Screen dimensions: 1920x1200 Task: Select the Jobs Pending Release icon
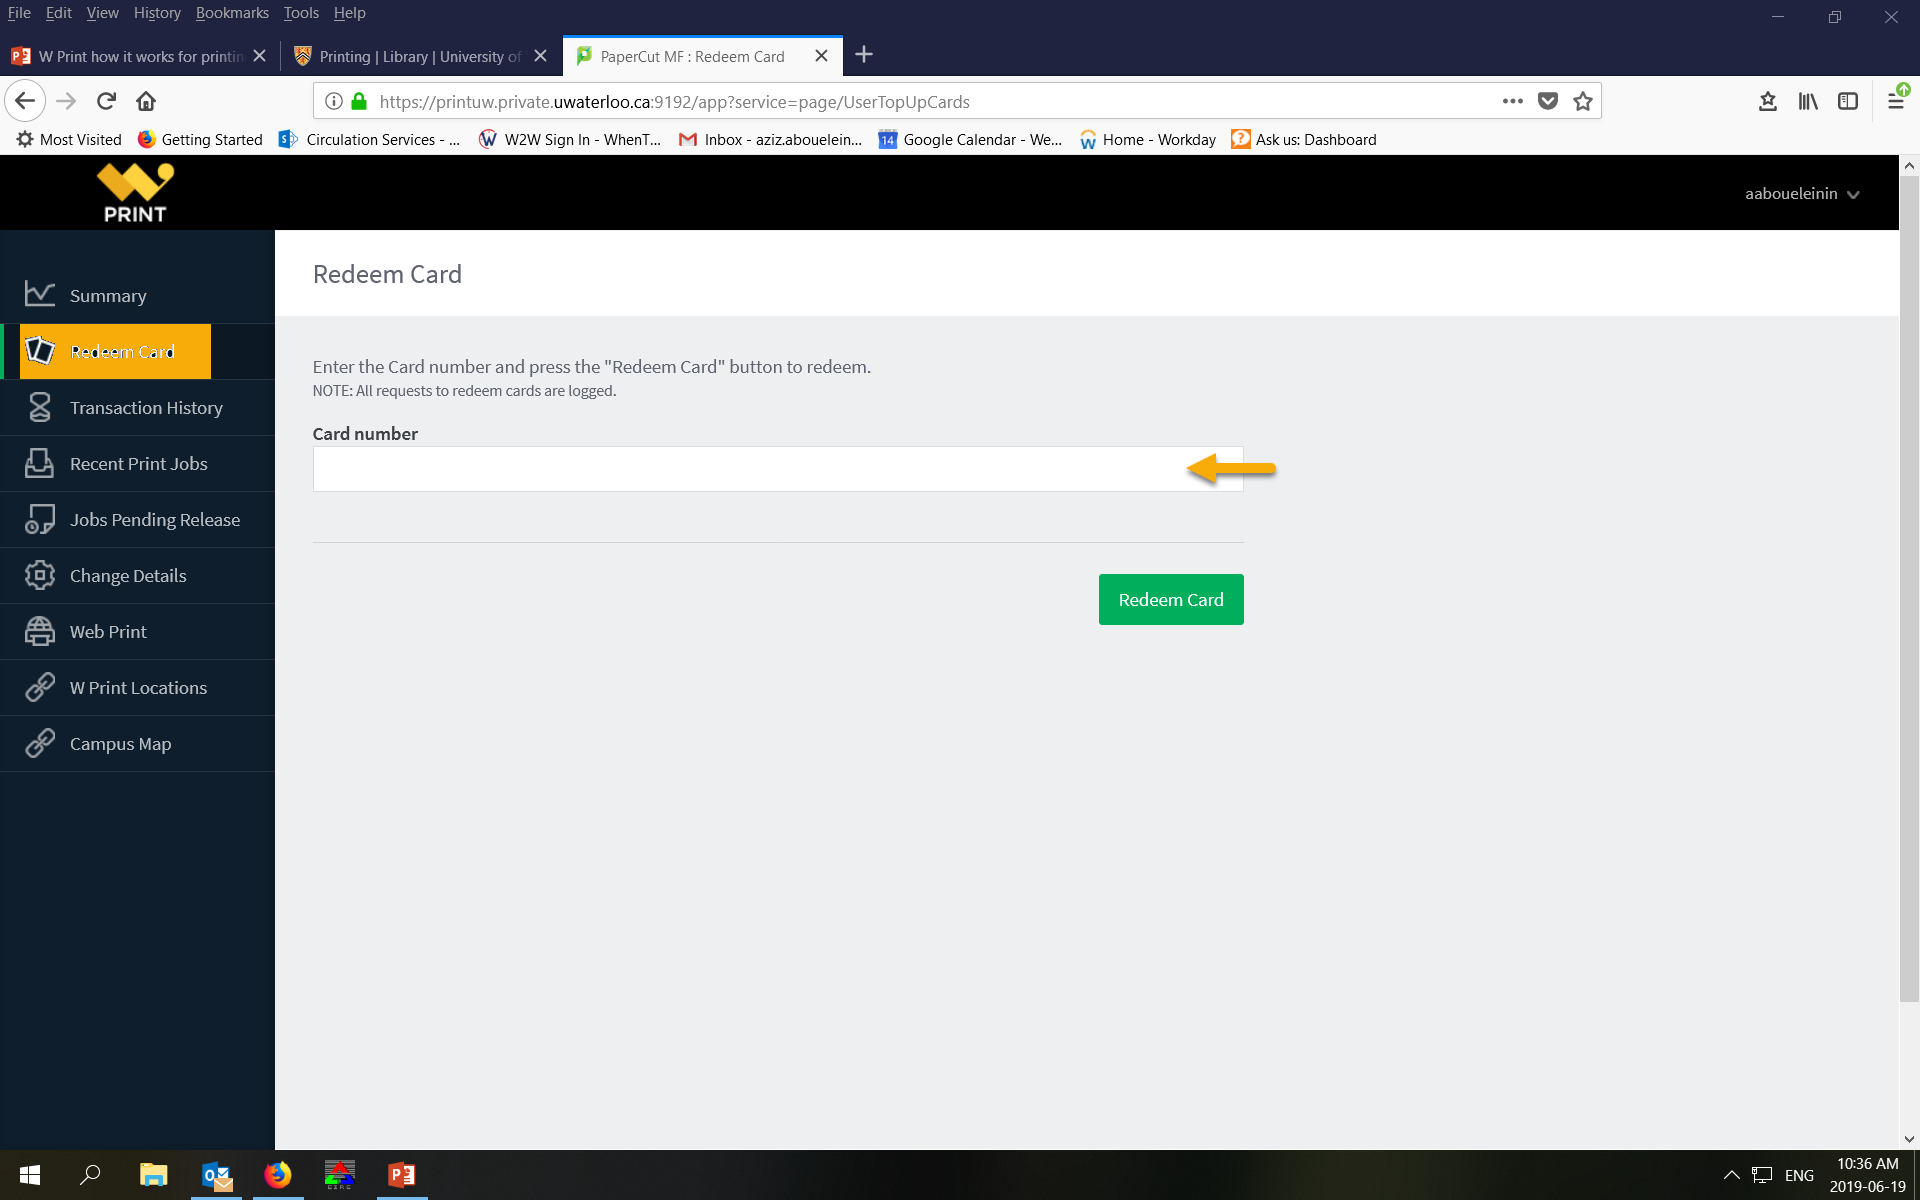click(x=40, y=519)
